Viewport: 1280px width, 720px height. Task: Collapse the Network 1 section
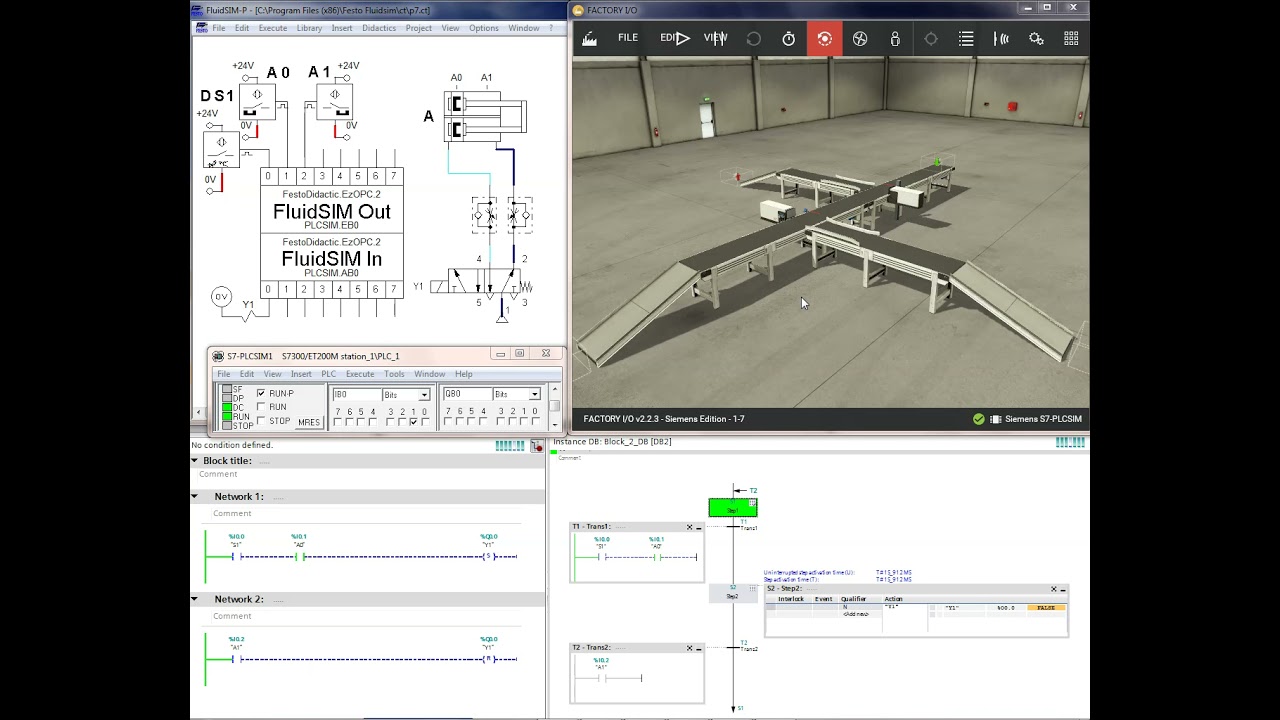tap(195, 497)
